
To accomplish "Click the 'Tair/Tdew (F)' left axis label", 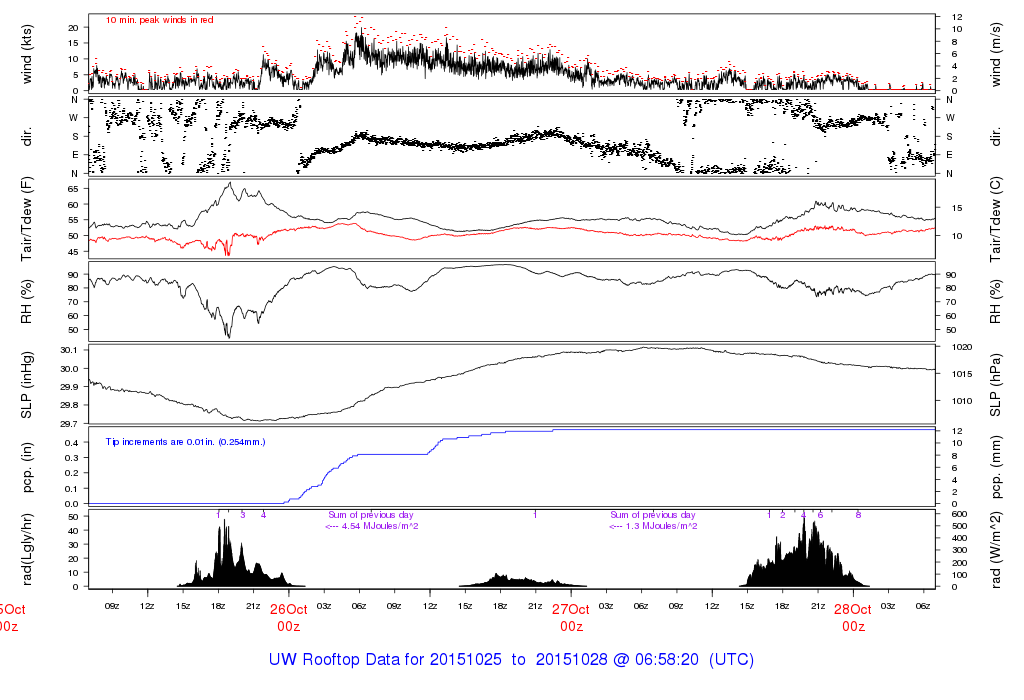I will 27,219.
